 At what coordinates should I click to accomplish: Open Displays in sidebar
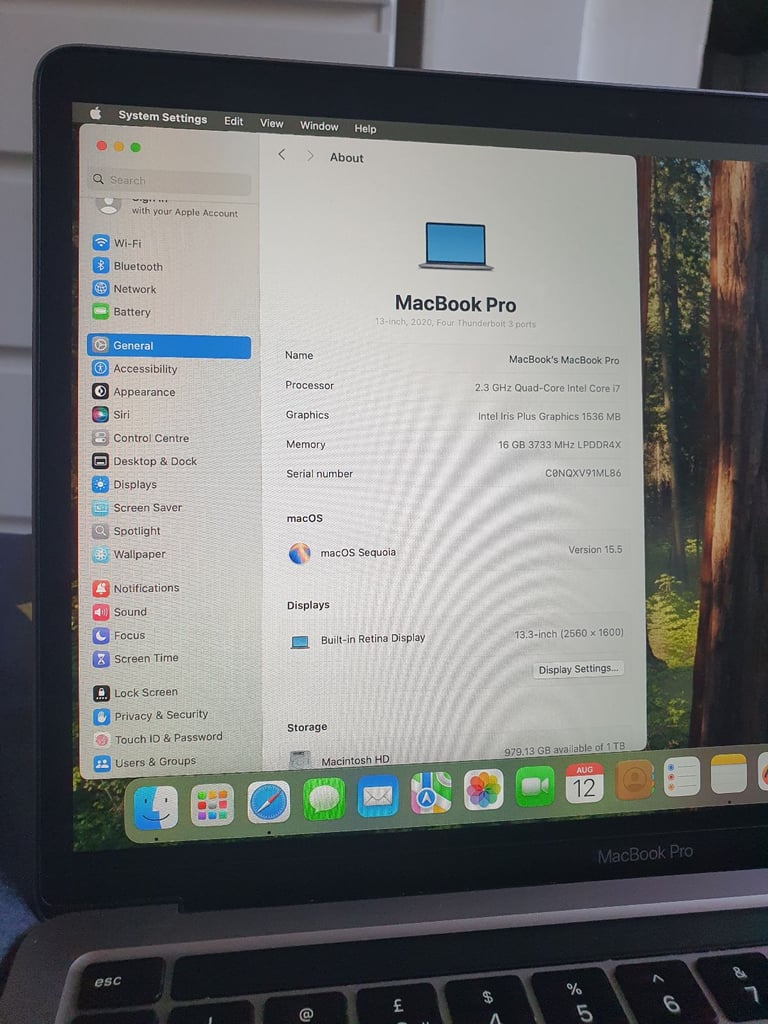coord(125,484)
